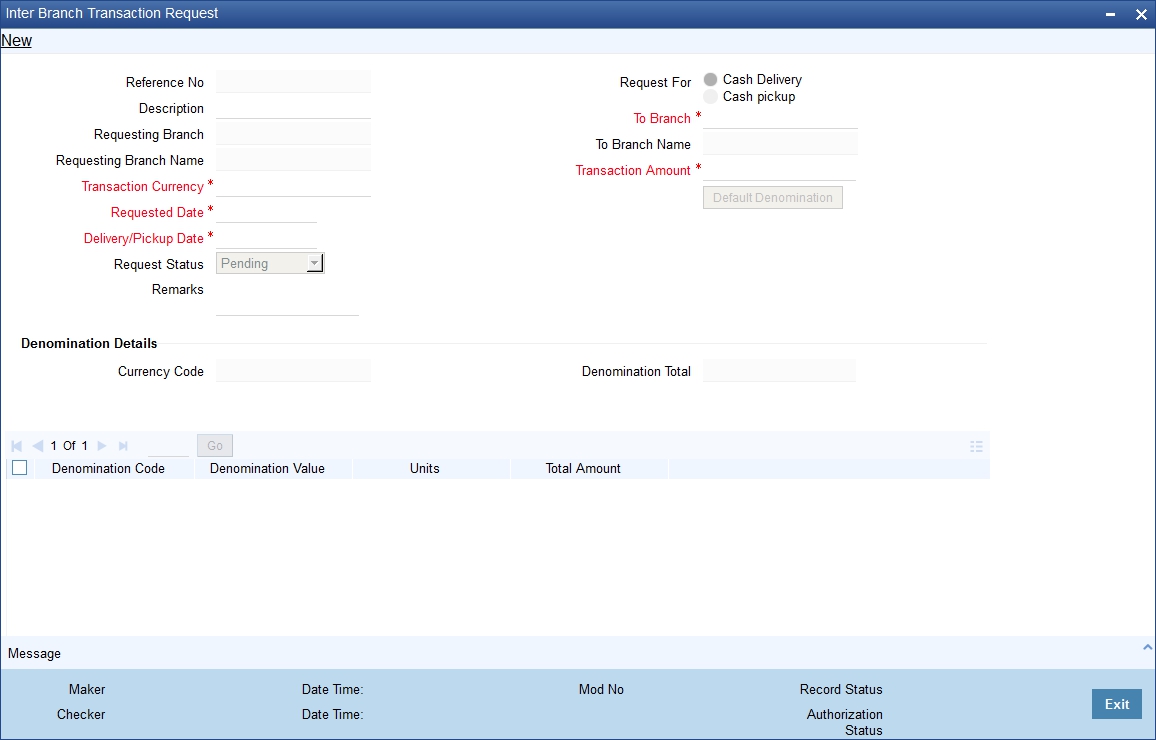Click into the Description field

pos(293,108)
